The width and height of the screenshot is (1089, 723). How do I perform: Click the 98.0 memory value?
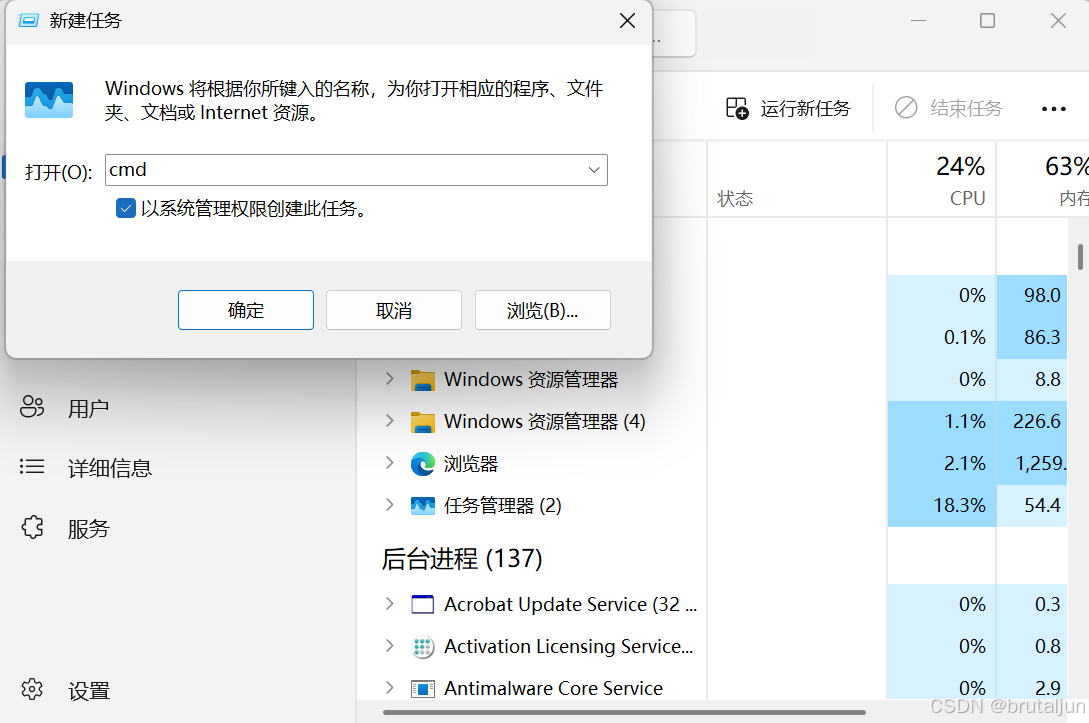pos(1042,295)
